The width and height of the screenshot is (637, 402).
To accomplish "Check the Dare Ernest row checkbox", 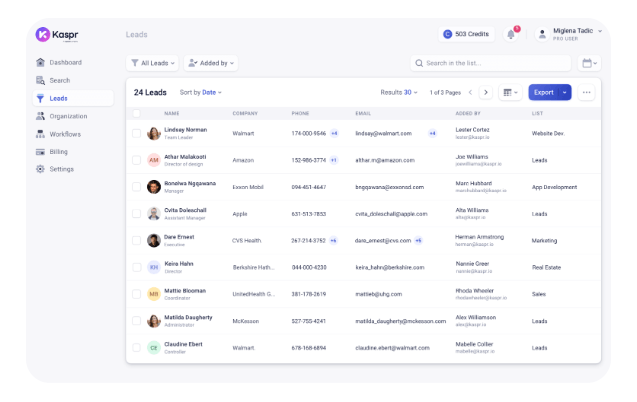I will [x=136, y=240].
